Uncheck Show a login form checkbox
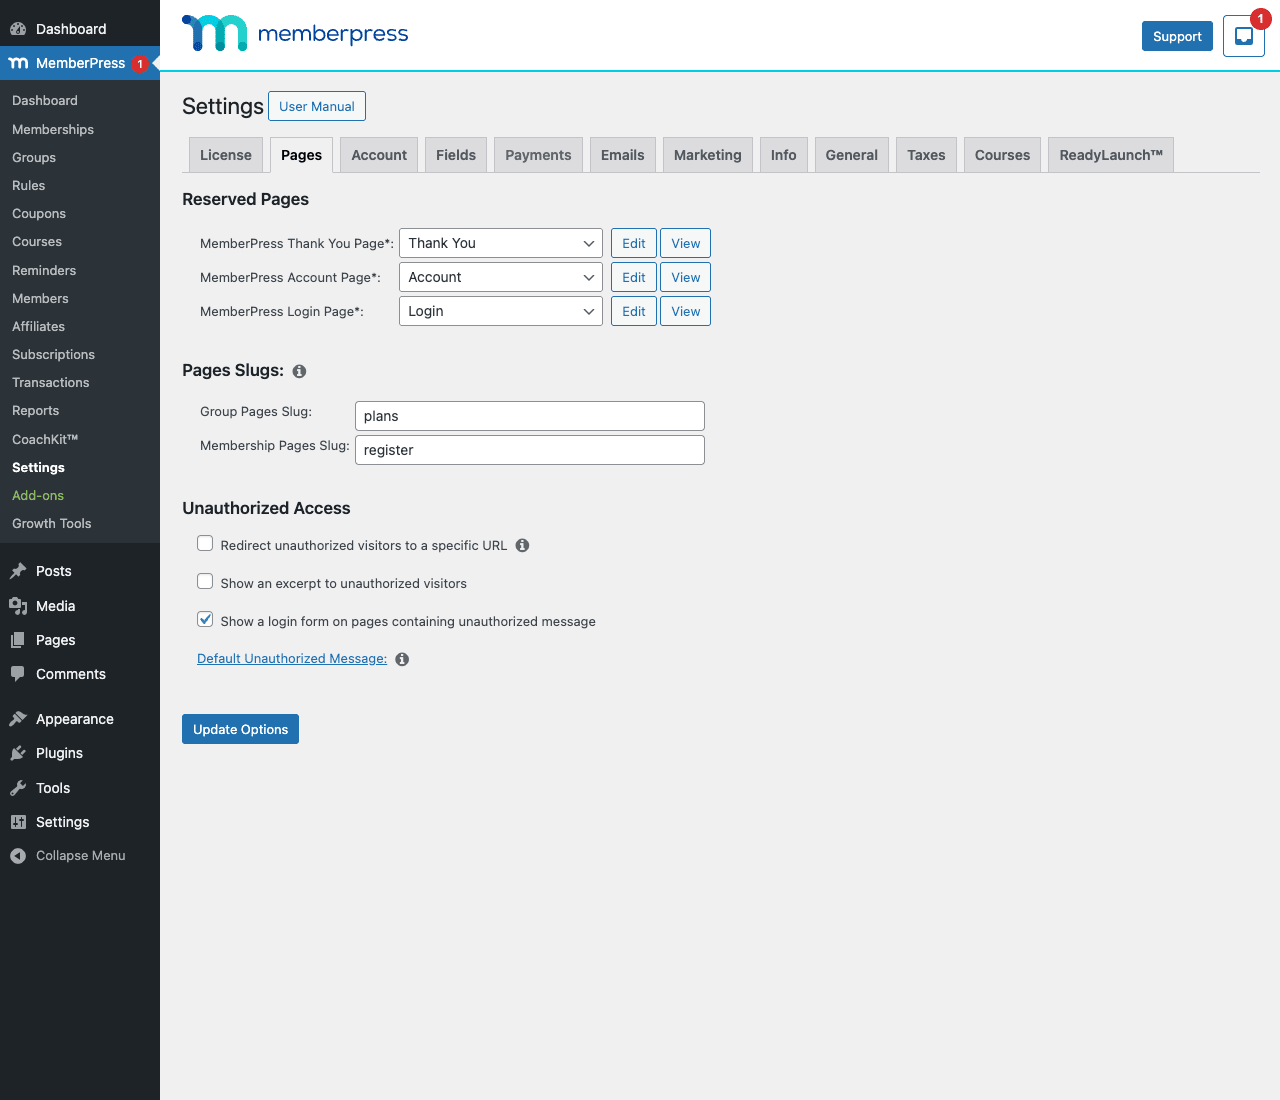 pos(205,620)
